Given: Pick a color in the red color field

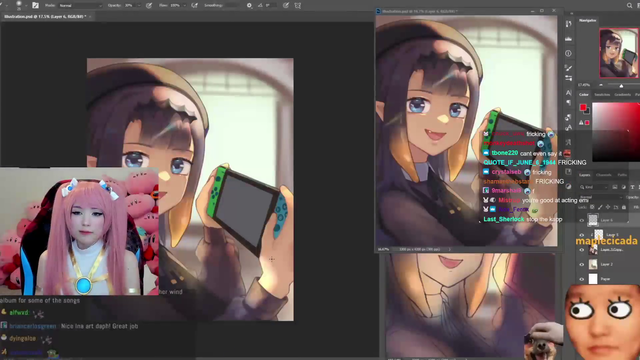Looking at the screenshot, I should point(616,132).
